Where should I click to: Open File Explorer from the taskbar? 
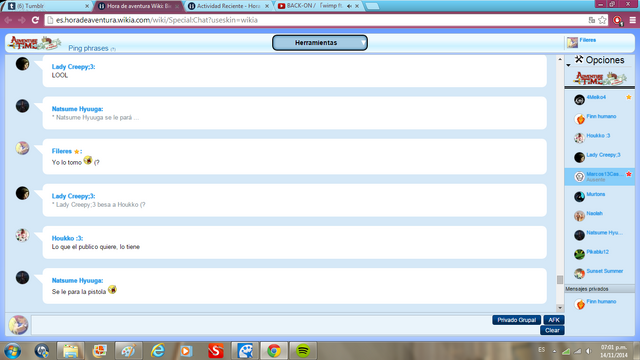71,351
